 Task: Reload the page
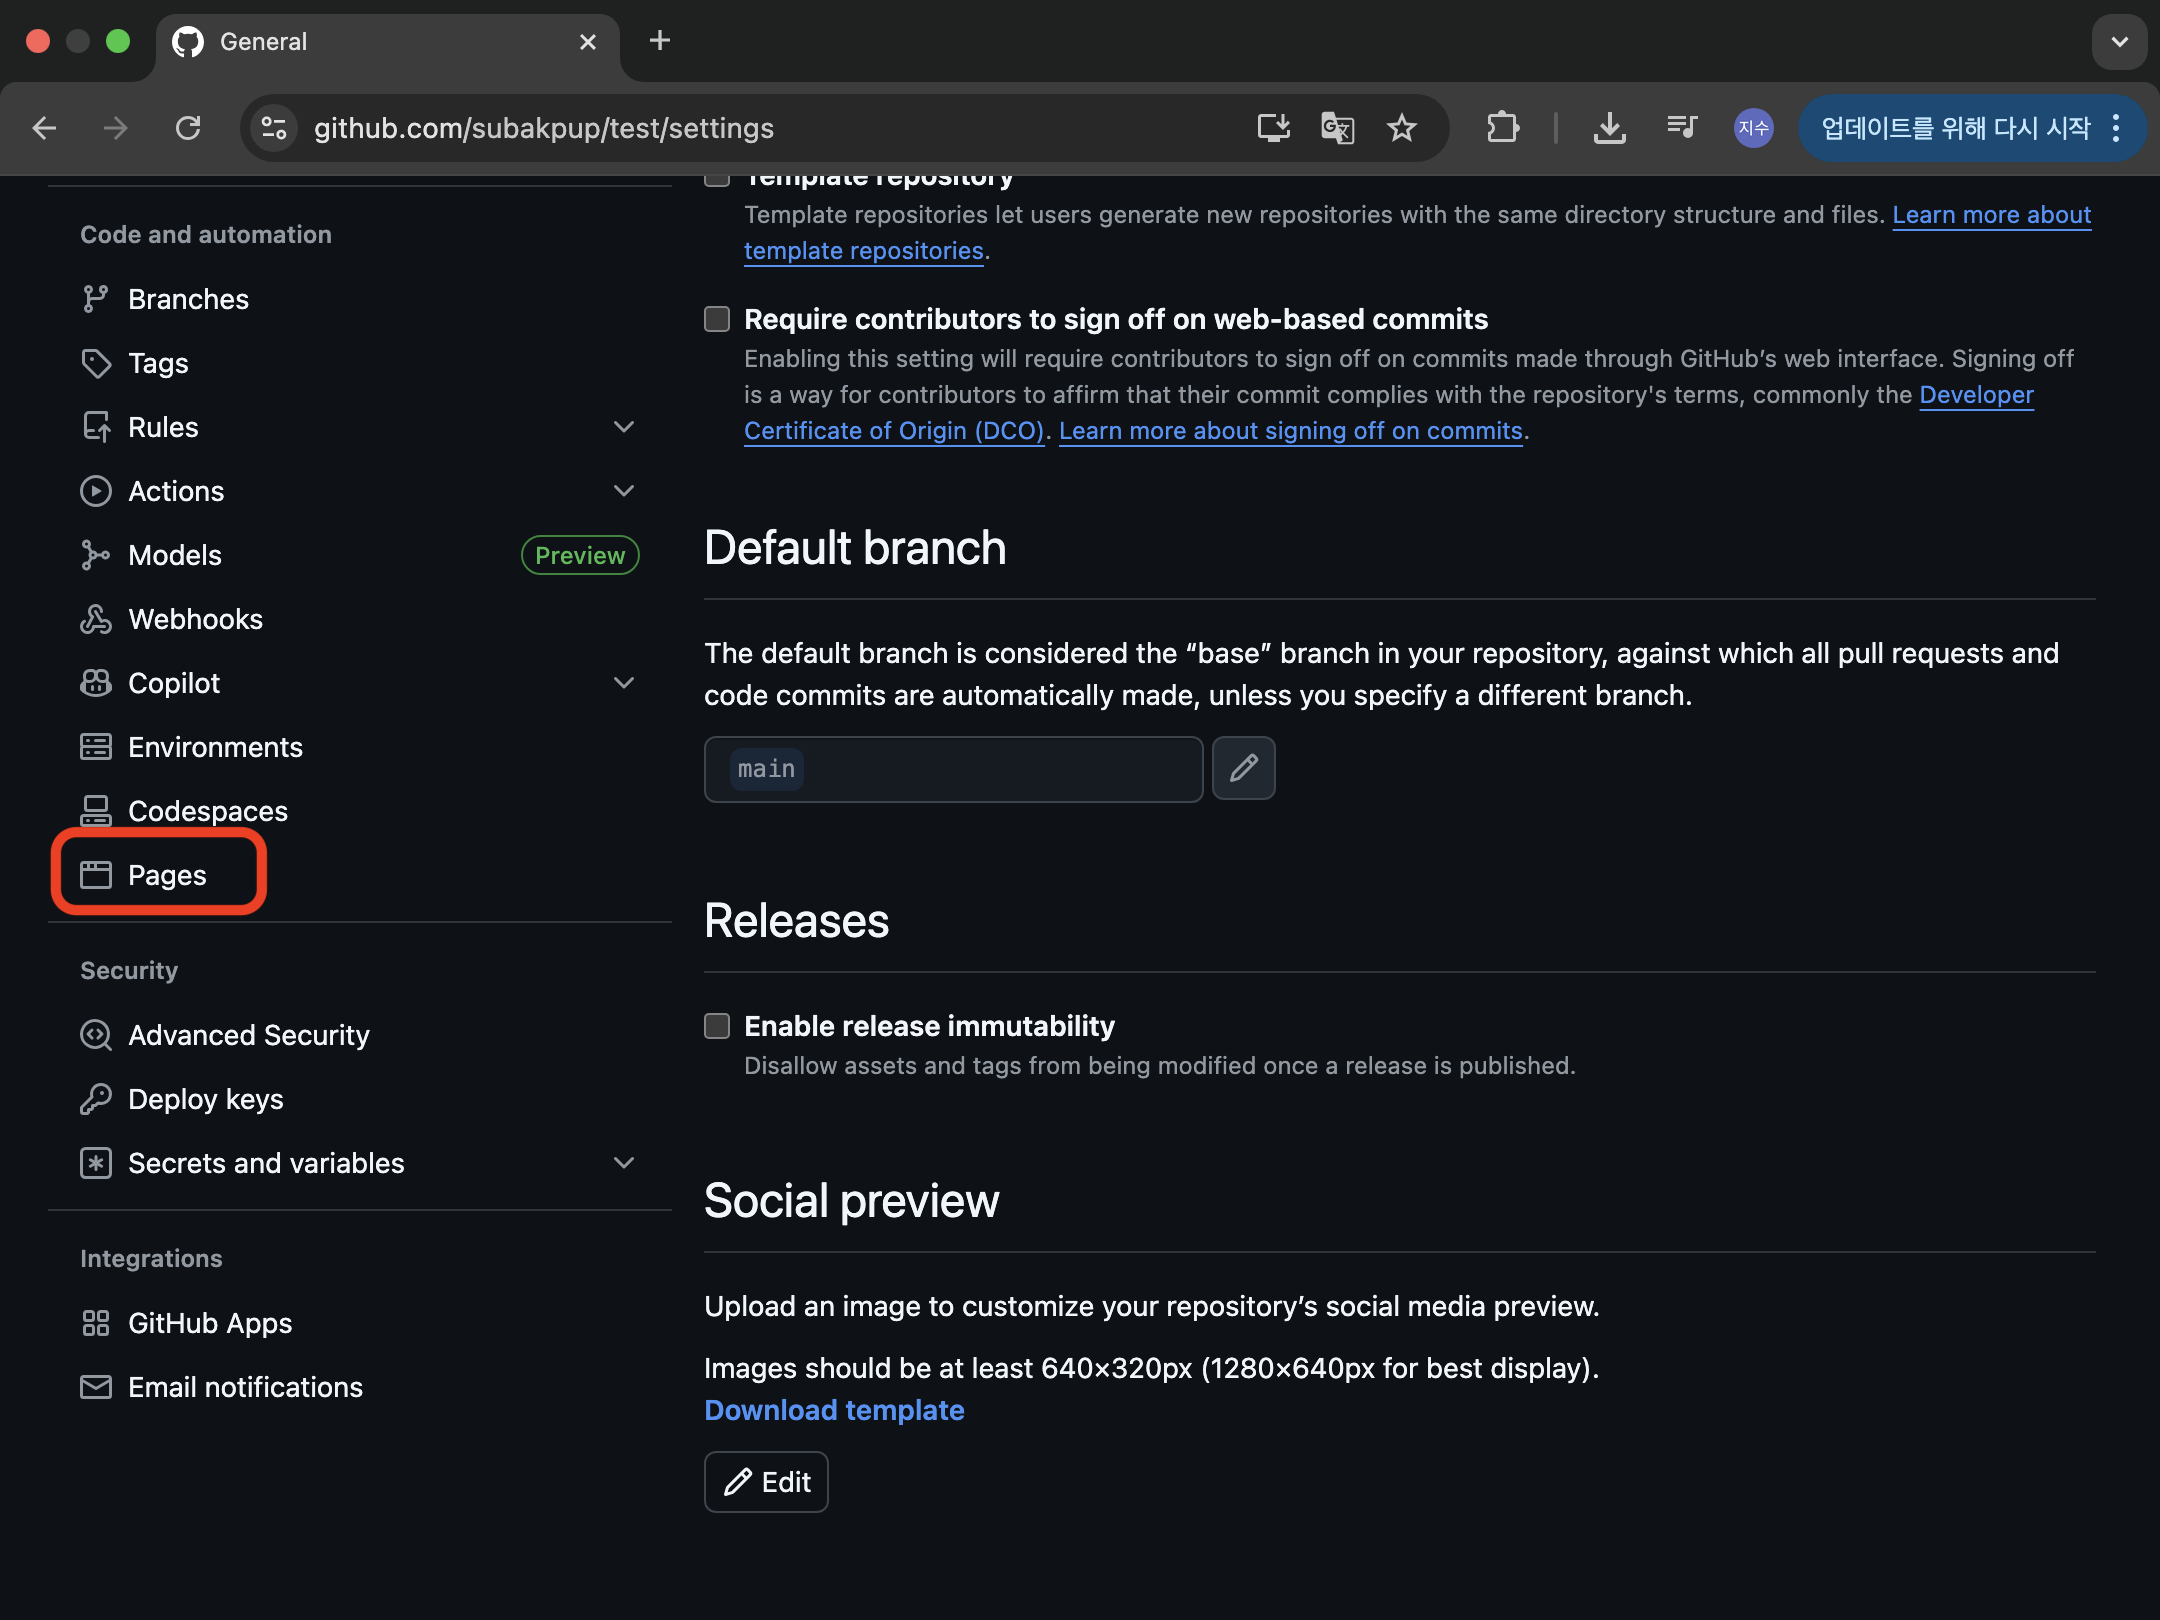pyautogui.click(x=188, y=128)
